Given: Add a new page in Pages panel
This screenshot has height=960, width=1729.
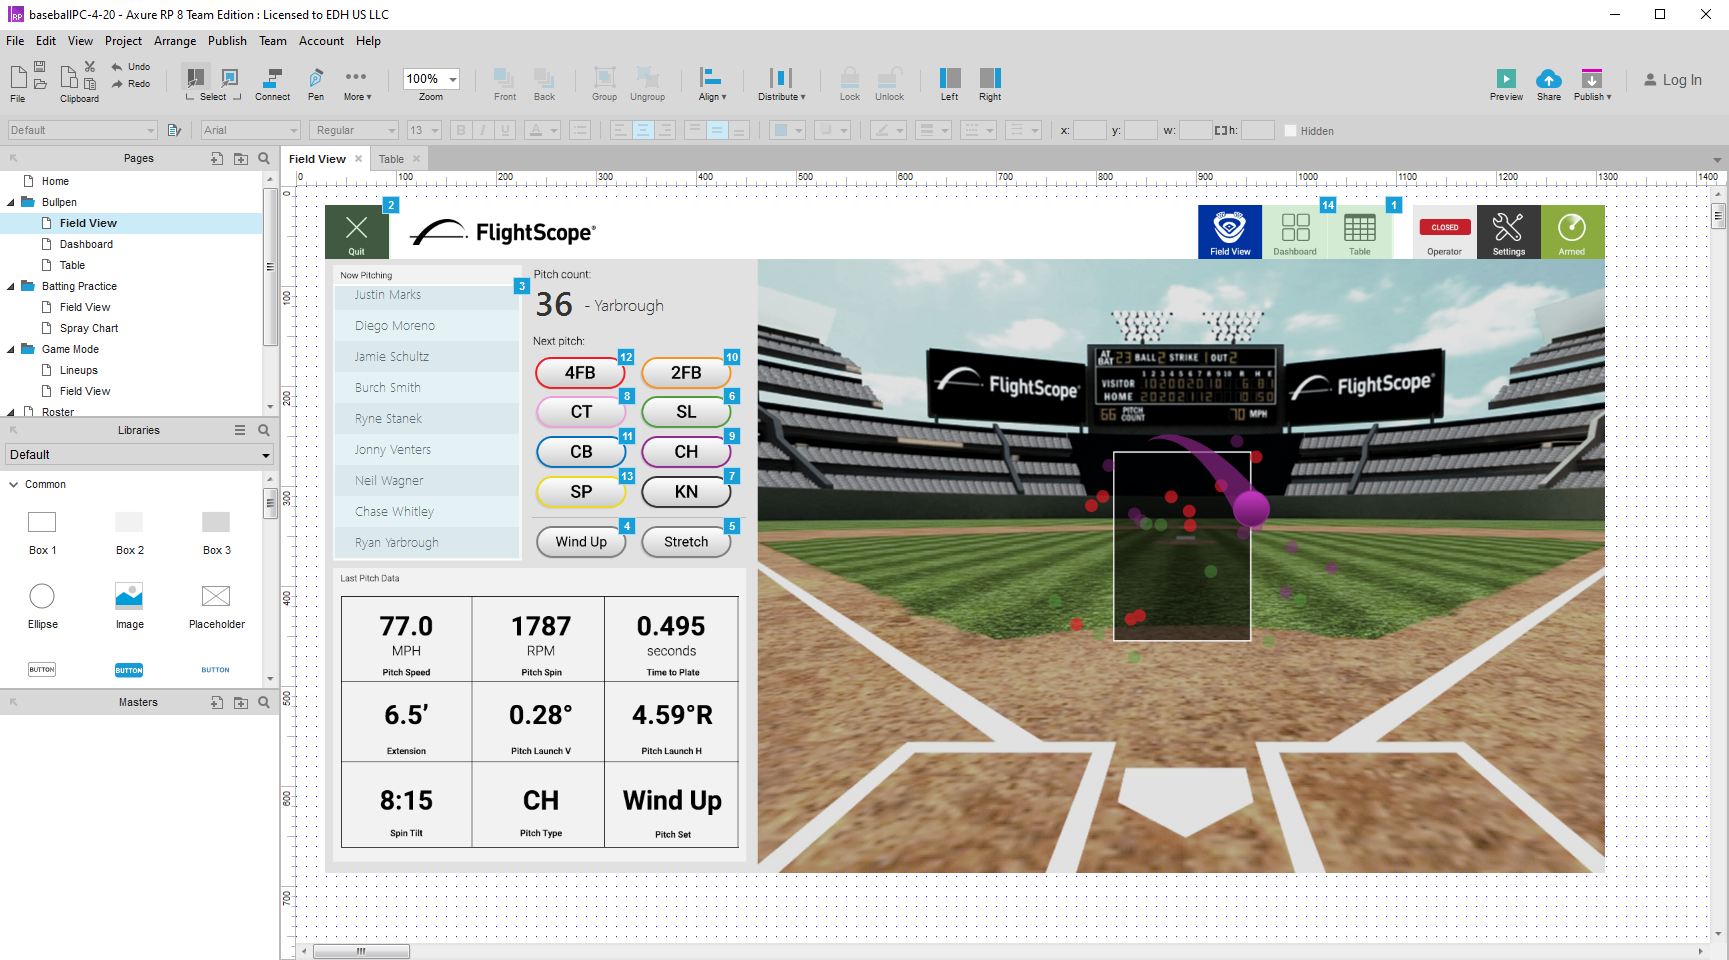Looking at the screenshot, I should click(217, 158).
